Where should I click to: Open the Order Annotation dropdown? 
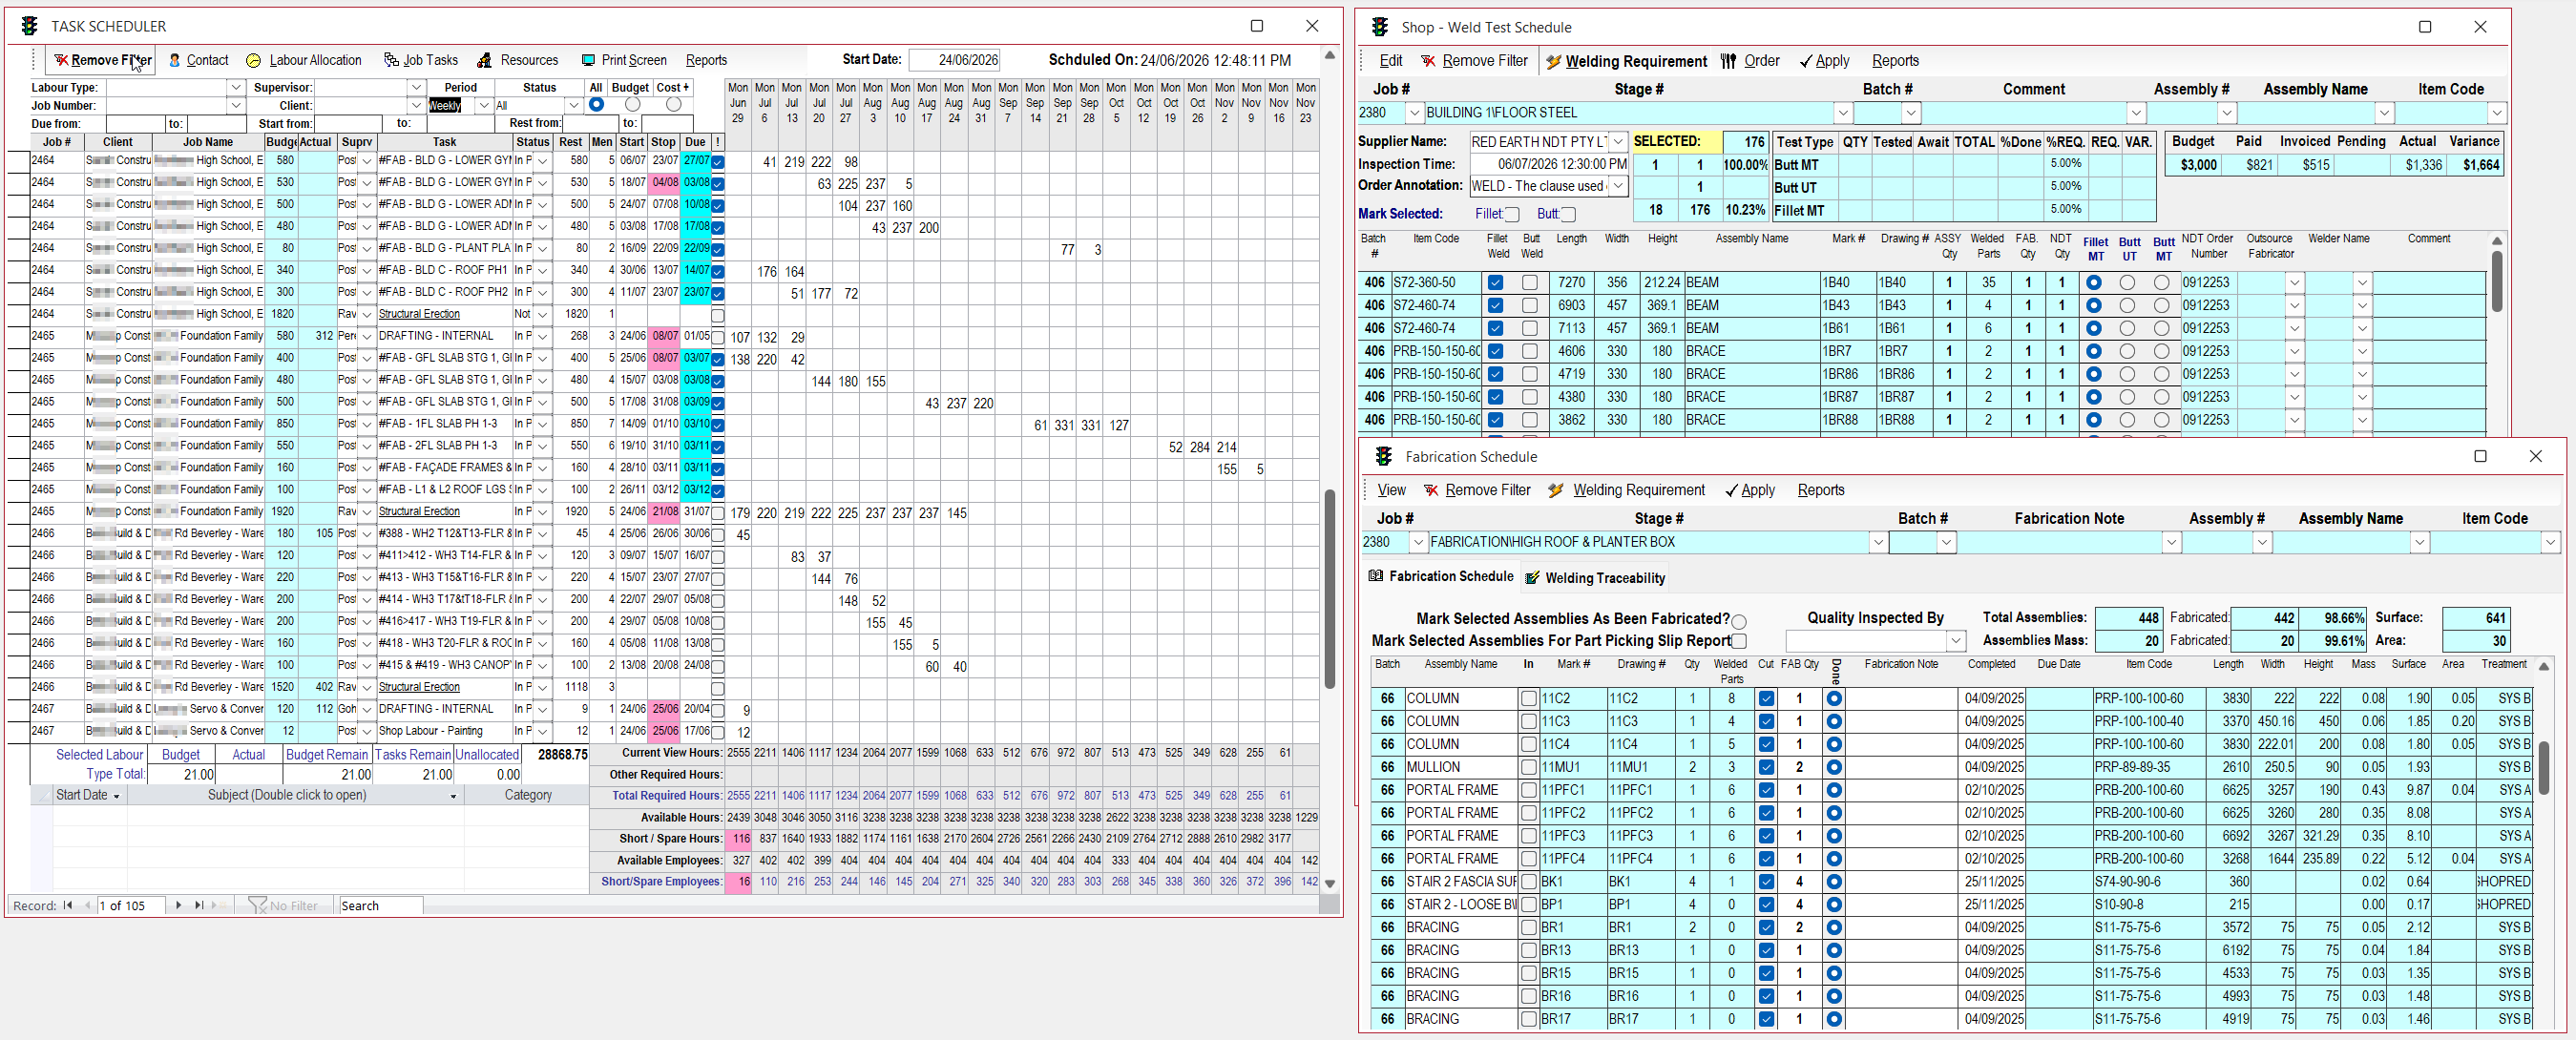click(x=1618, y=186)
